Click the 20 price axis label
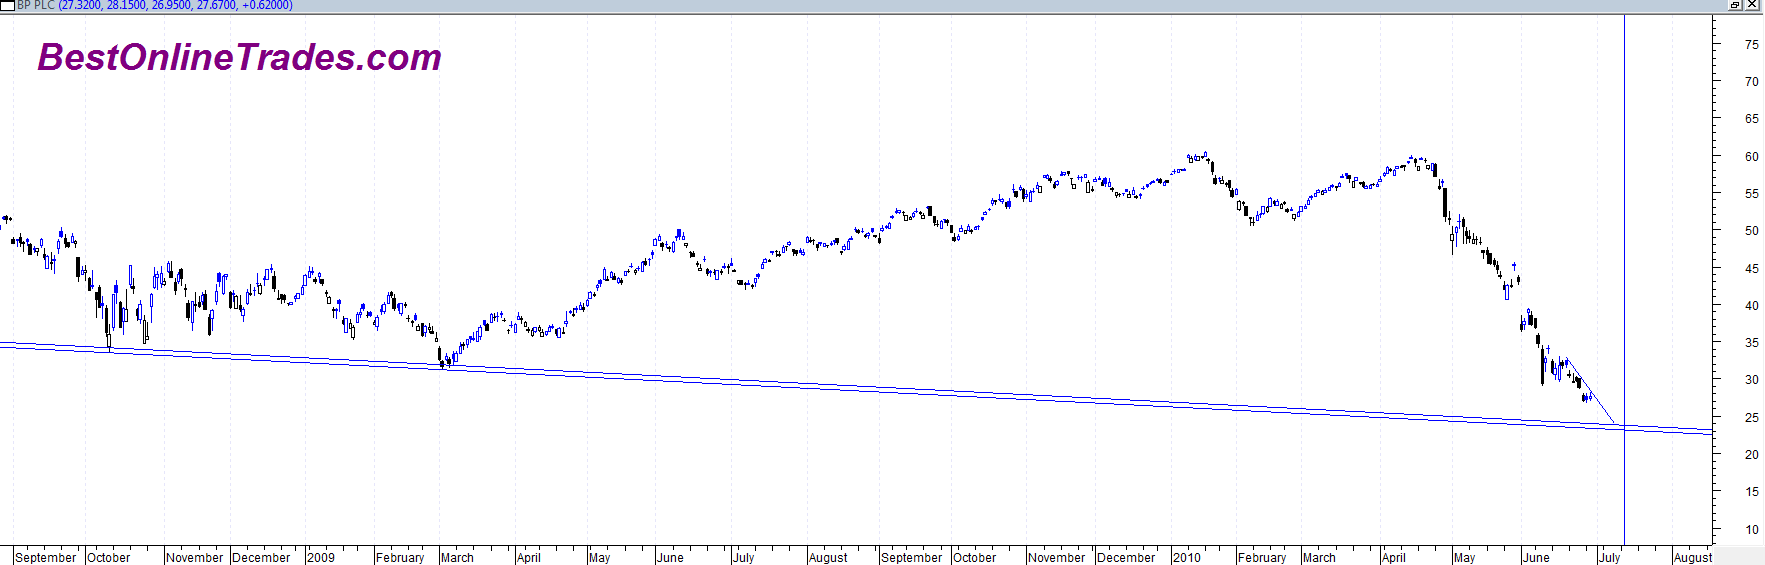The height and width of the screenshot is (565, 1765). point(1751,455)
